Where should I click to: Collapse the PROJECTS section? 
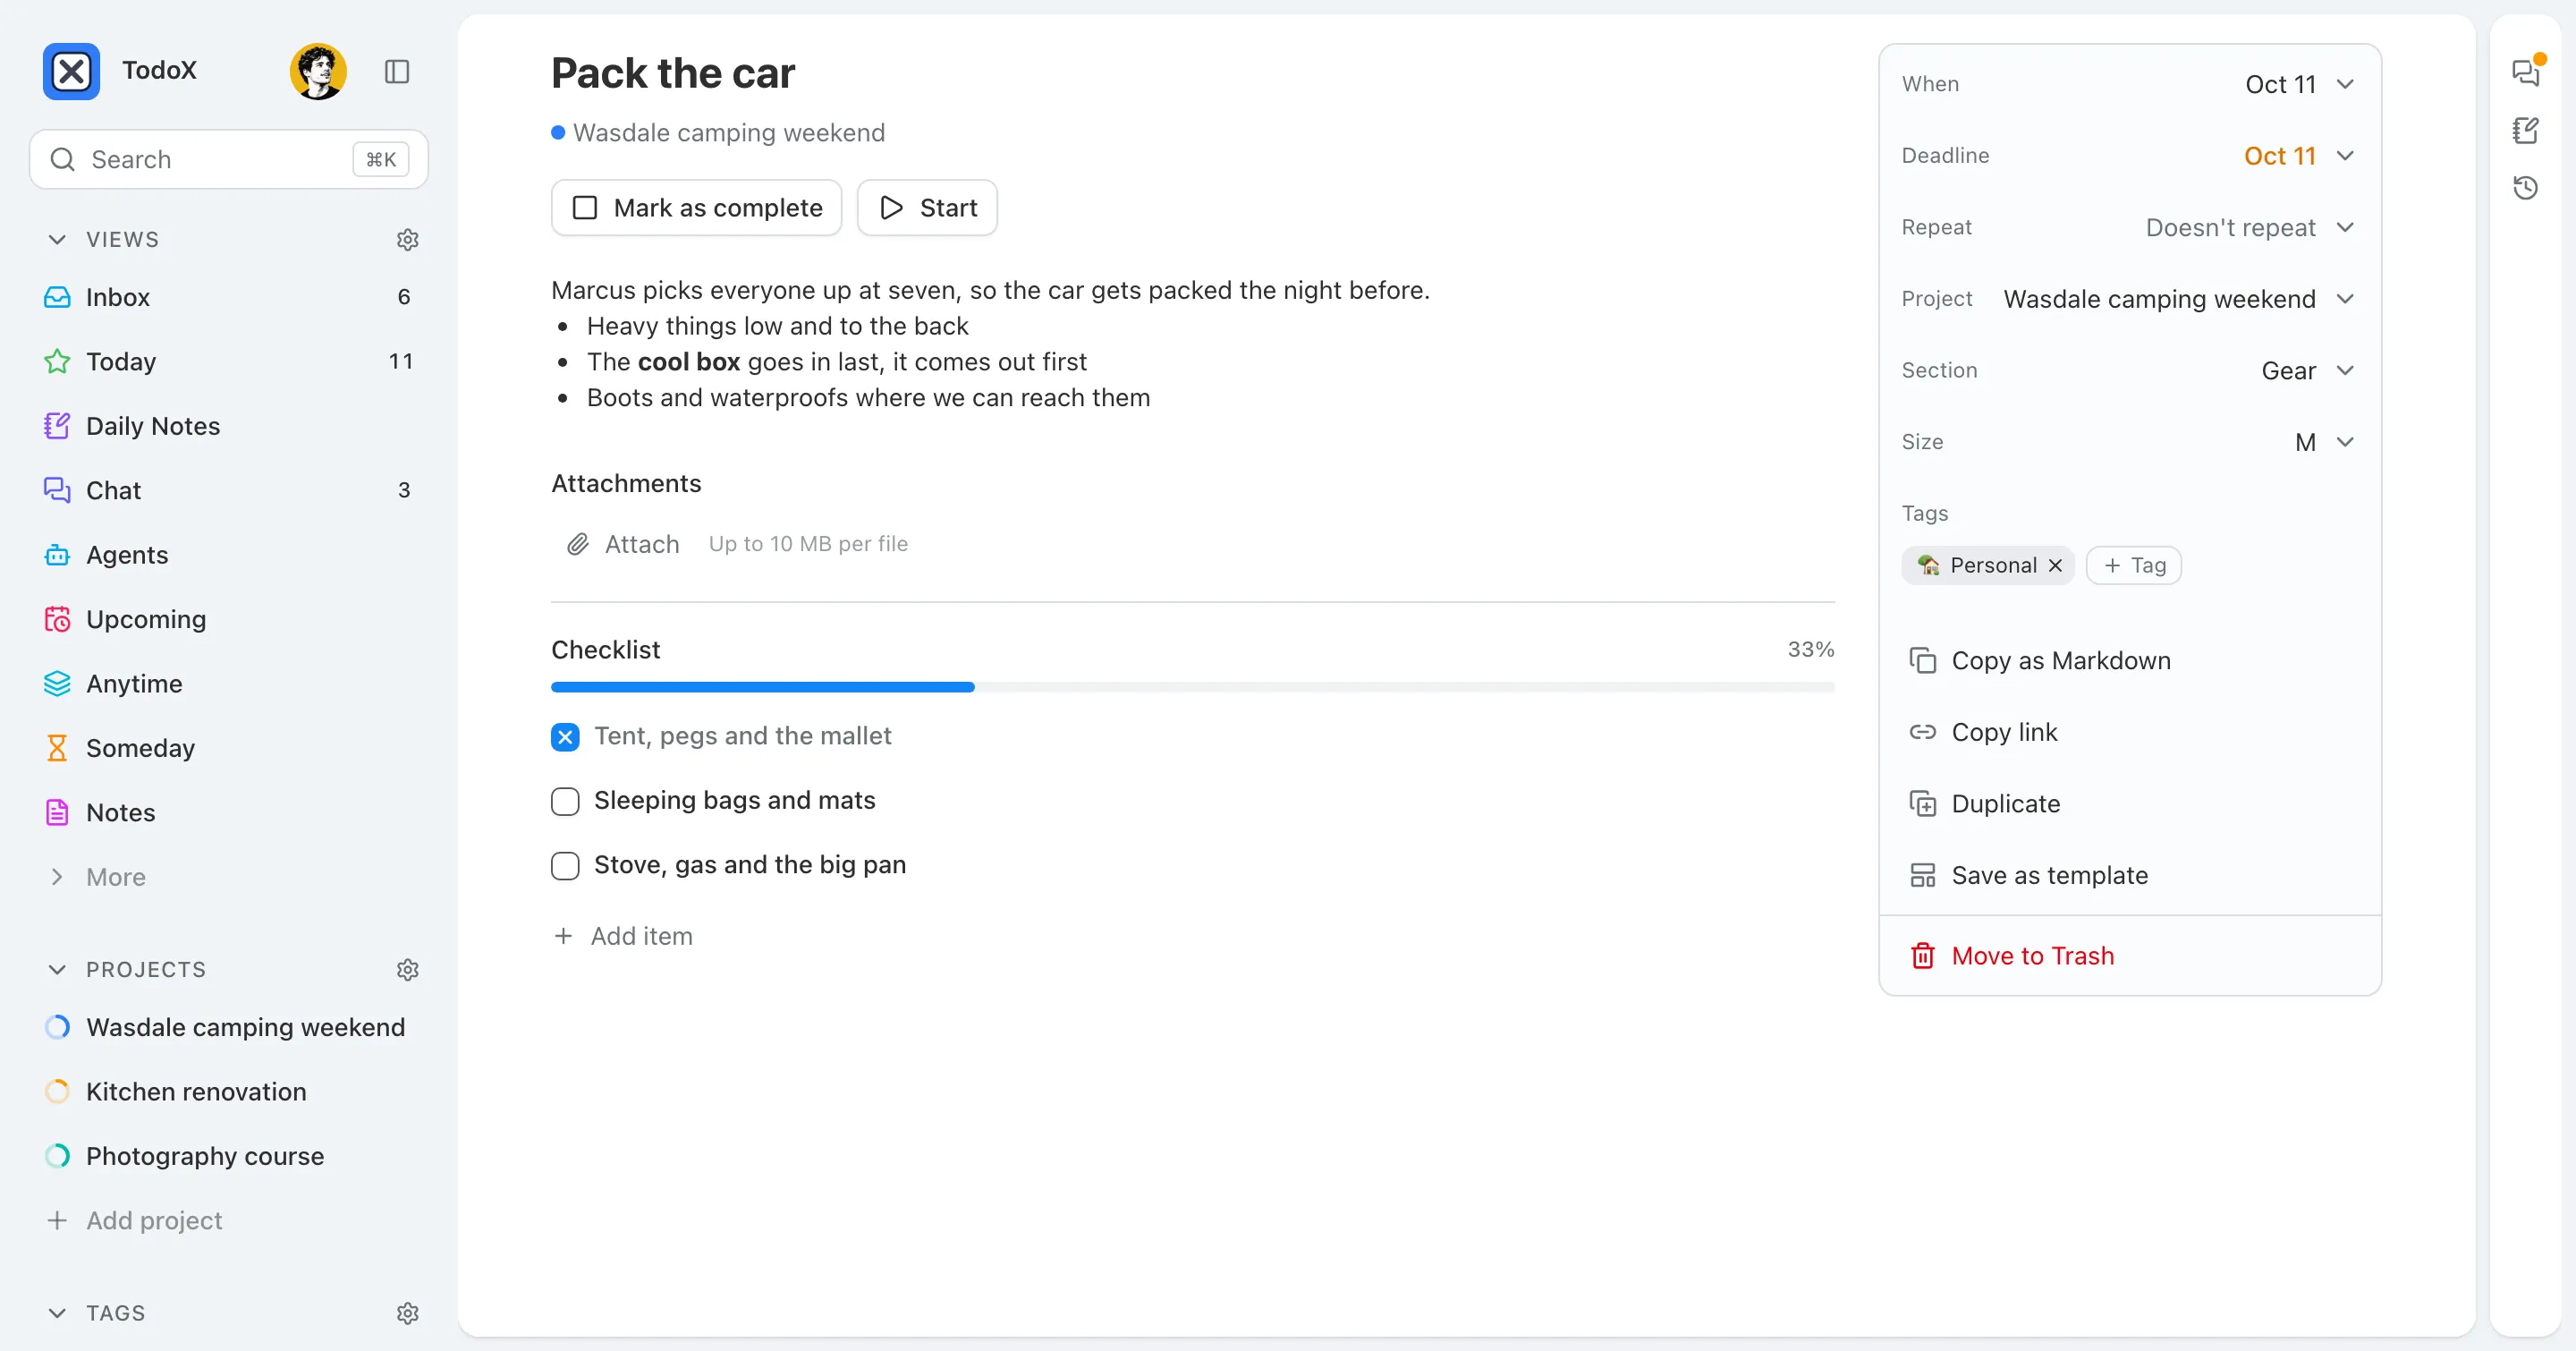pyautogui.click(x=57, y=969)
